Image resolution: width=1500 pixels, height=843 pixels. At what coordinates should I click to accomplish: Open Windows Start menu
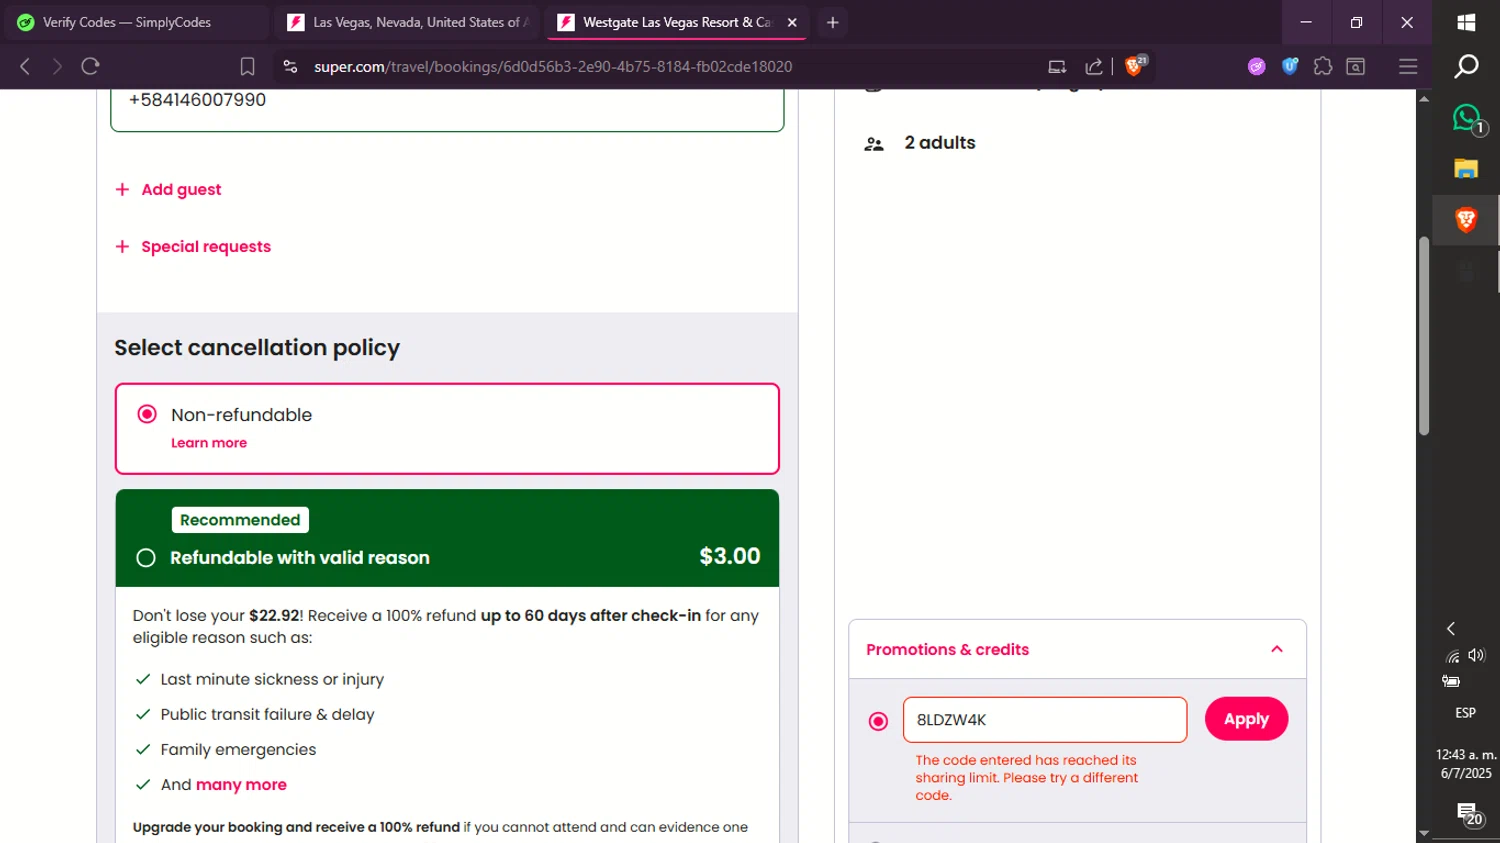(1466, 22)
